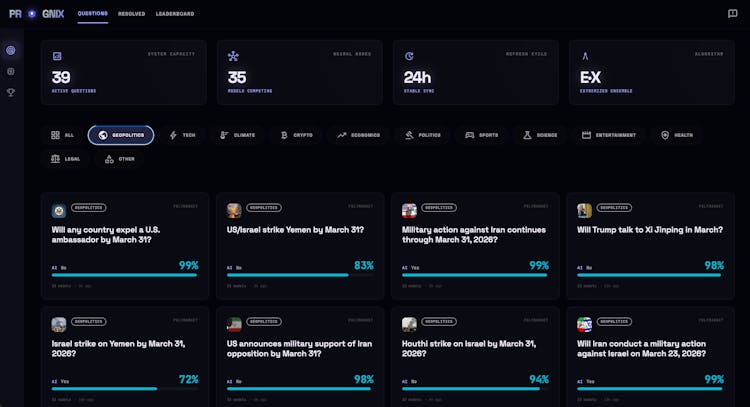Click the target icon in left sidebar

(11, 50)
